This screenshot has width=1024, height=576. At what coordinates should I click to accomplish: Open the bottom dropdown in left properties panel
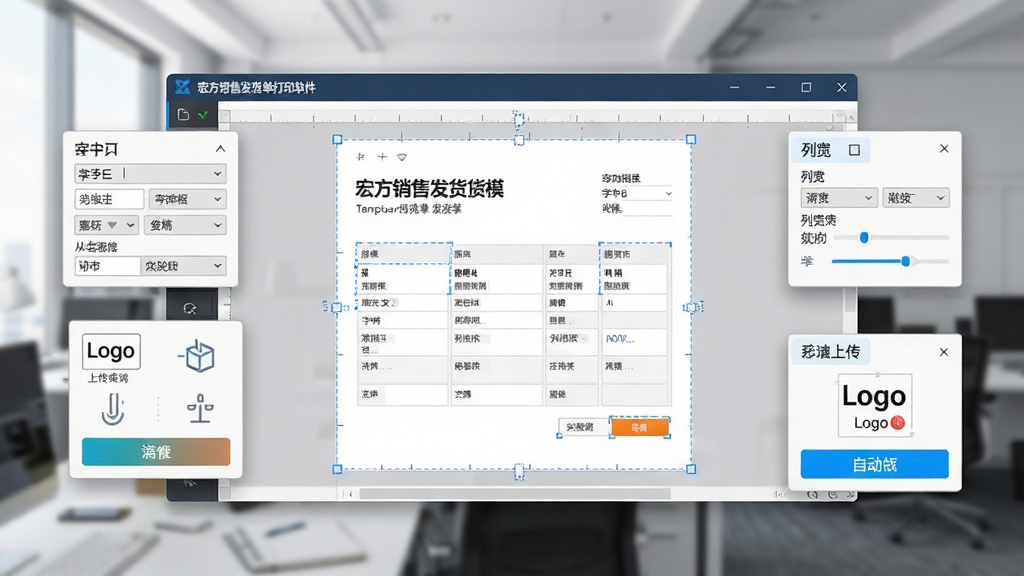tap(184, 266)
